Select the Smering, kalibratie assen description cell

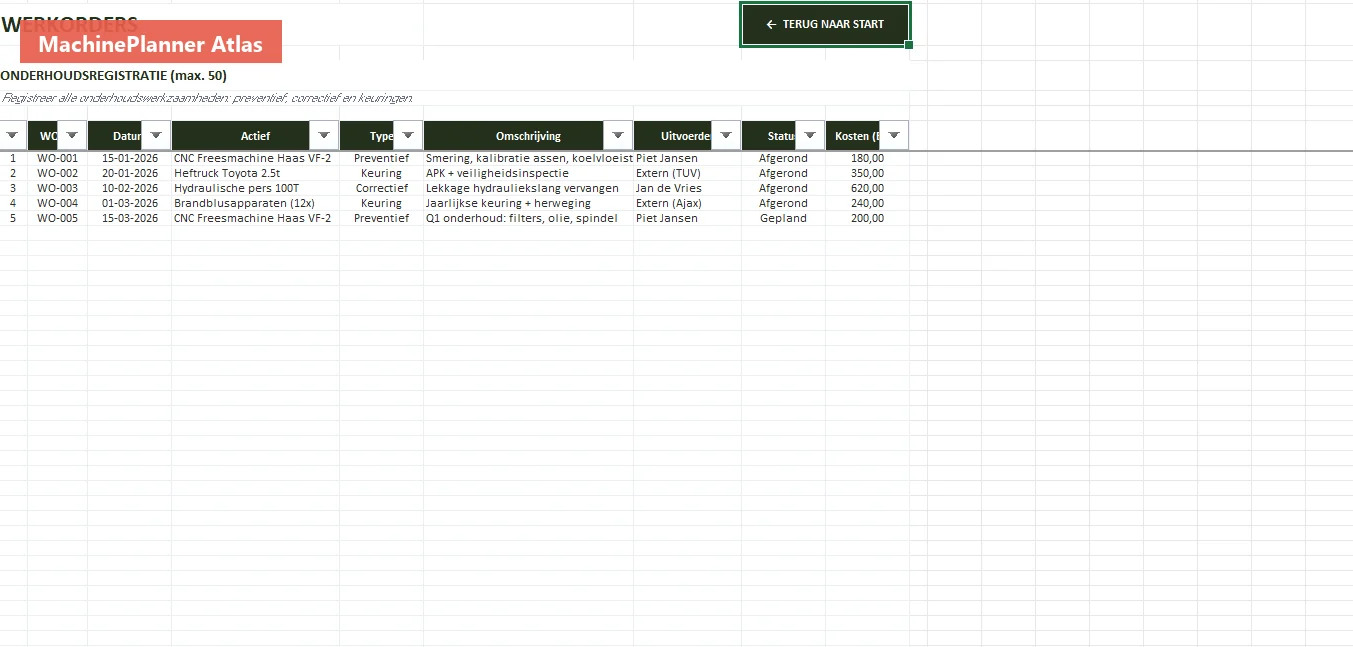click(x=528, y=158)
